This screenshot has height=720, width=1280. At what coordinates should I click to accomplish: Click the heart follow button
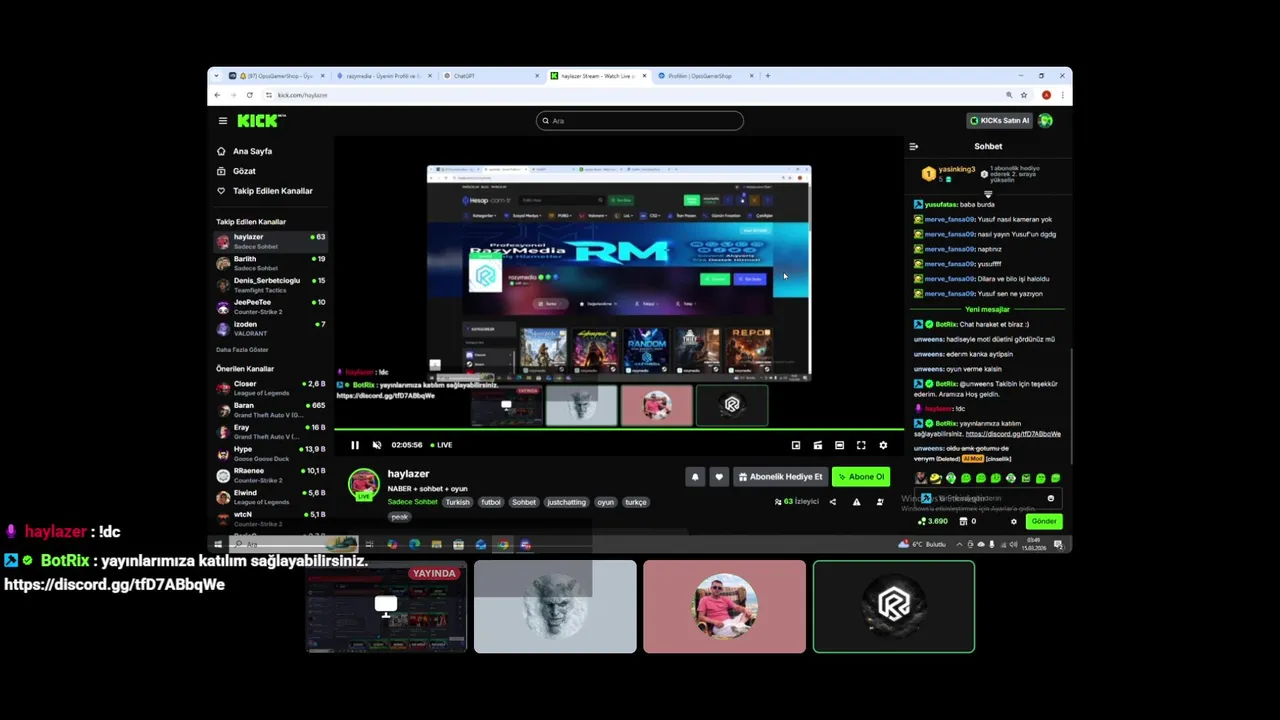click(x=718, y=477)
